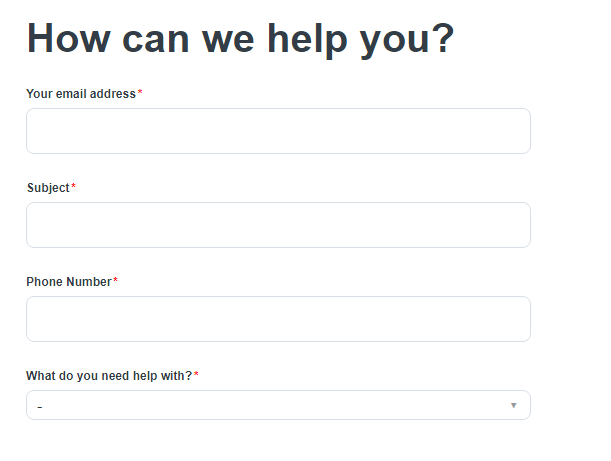
Task: Click the 'How can we help you?' heading
Action: coord(240,40)
